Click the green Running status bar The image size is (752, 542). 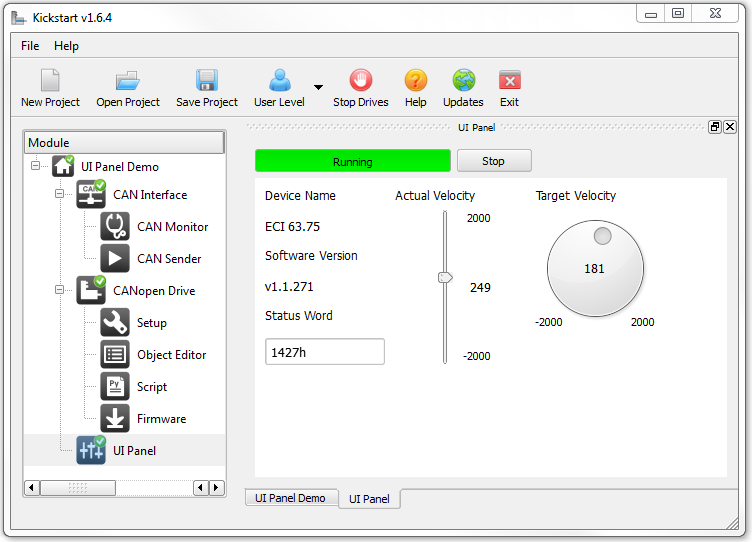point(352,161)
